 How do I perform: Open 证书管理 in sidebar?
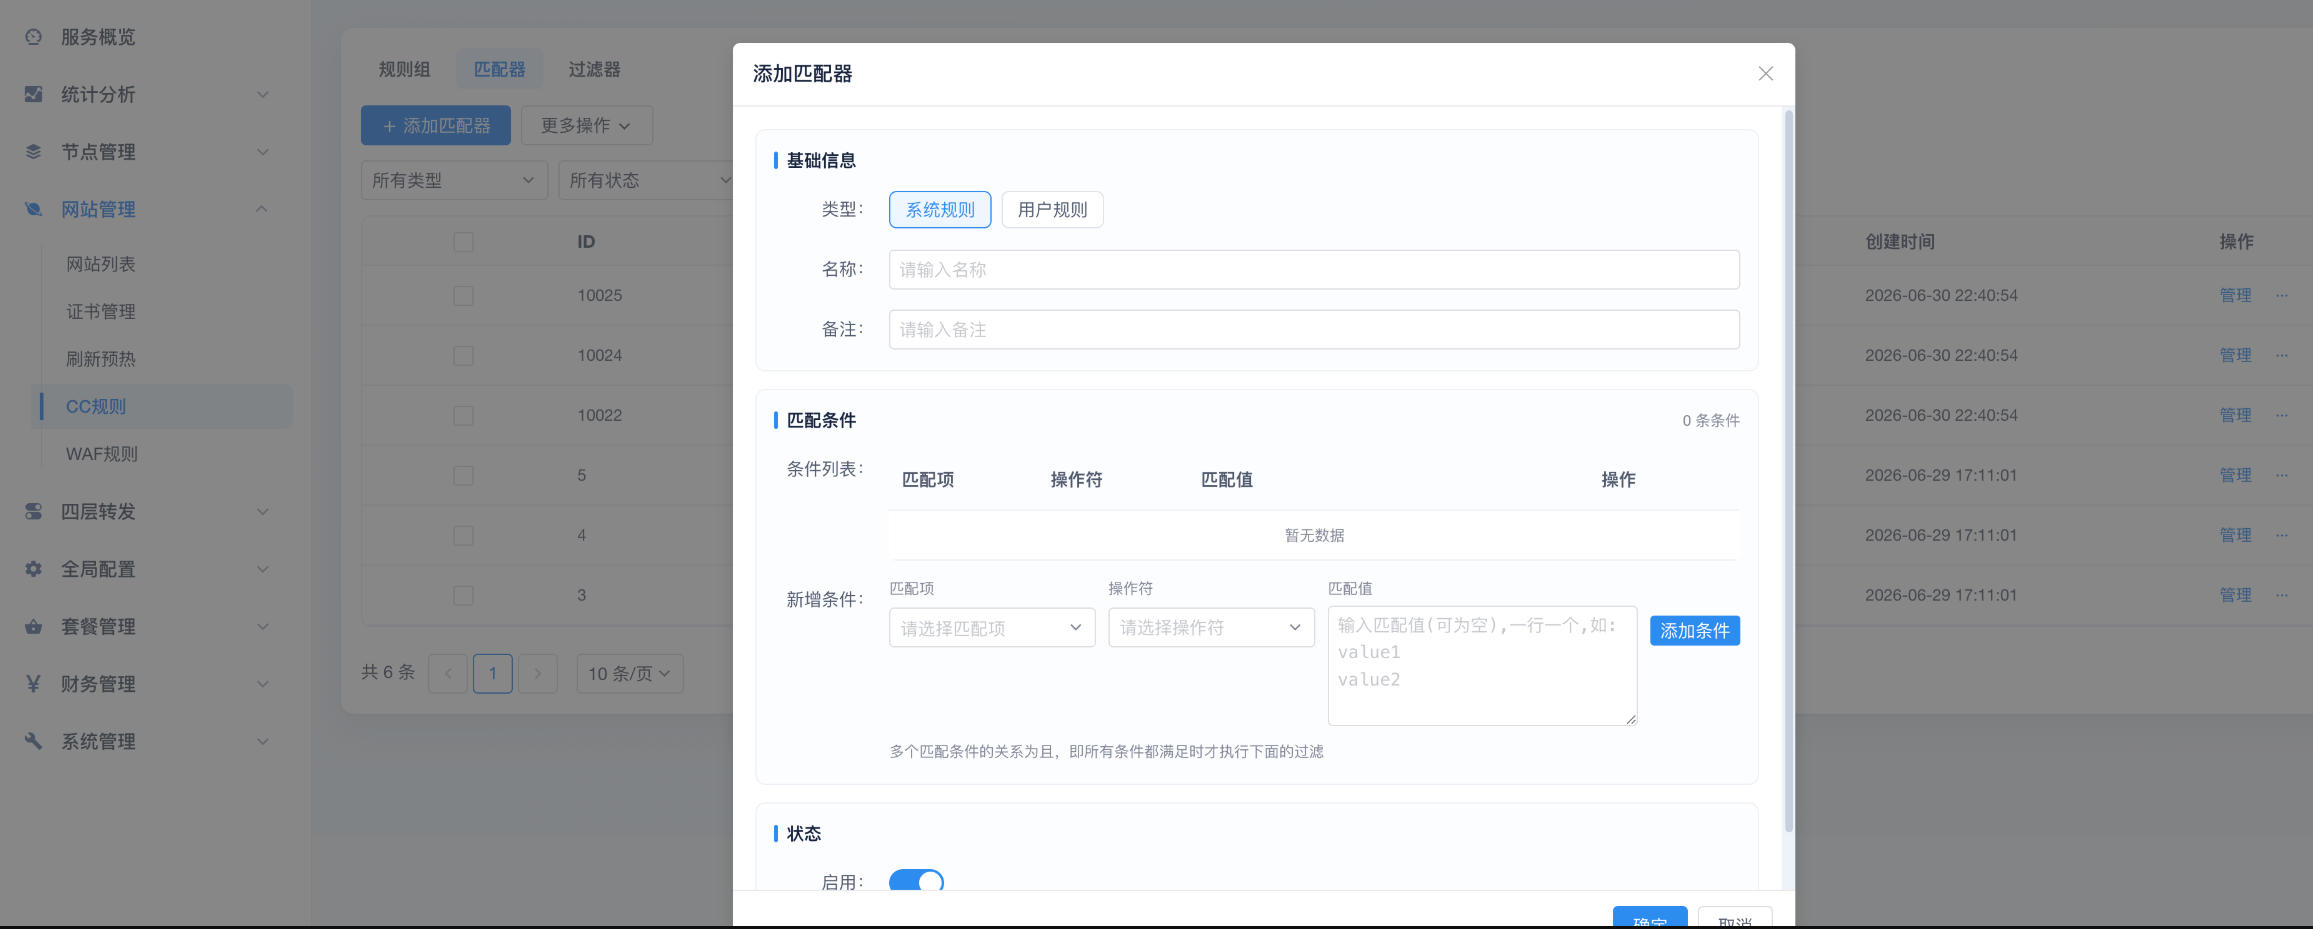(x=100, y=312)
